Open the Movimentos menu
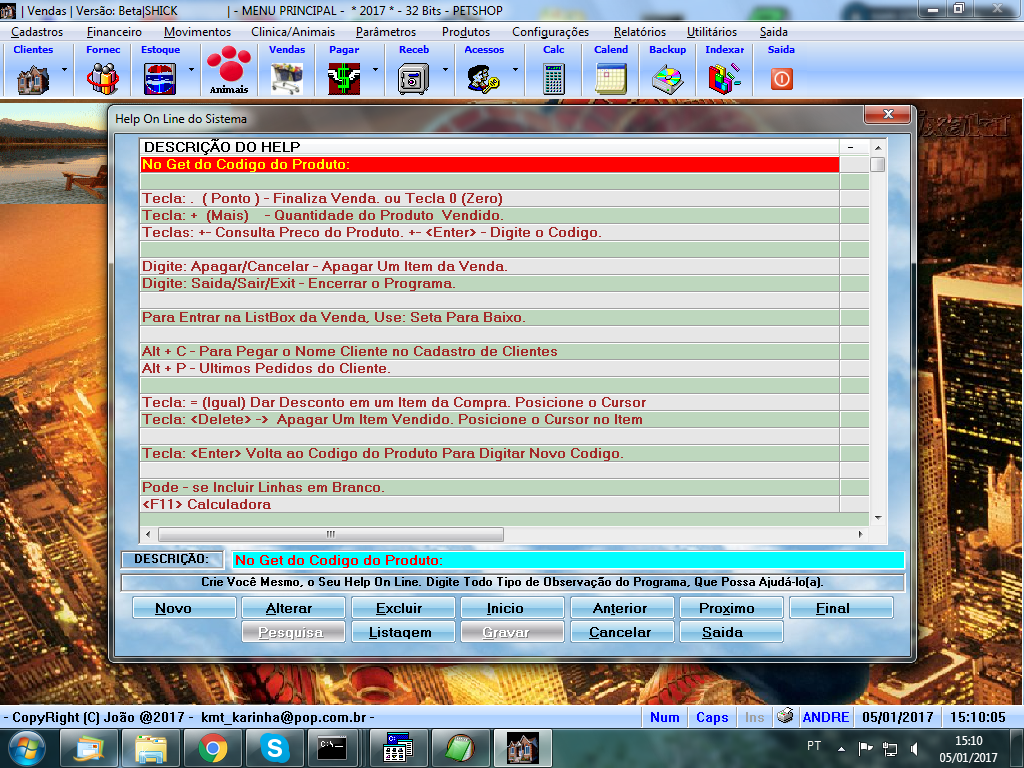 tap(197, 32)
